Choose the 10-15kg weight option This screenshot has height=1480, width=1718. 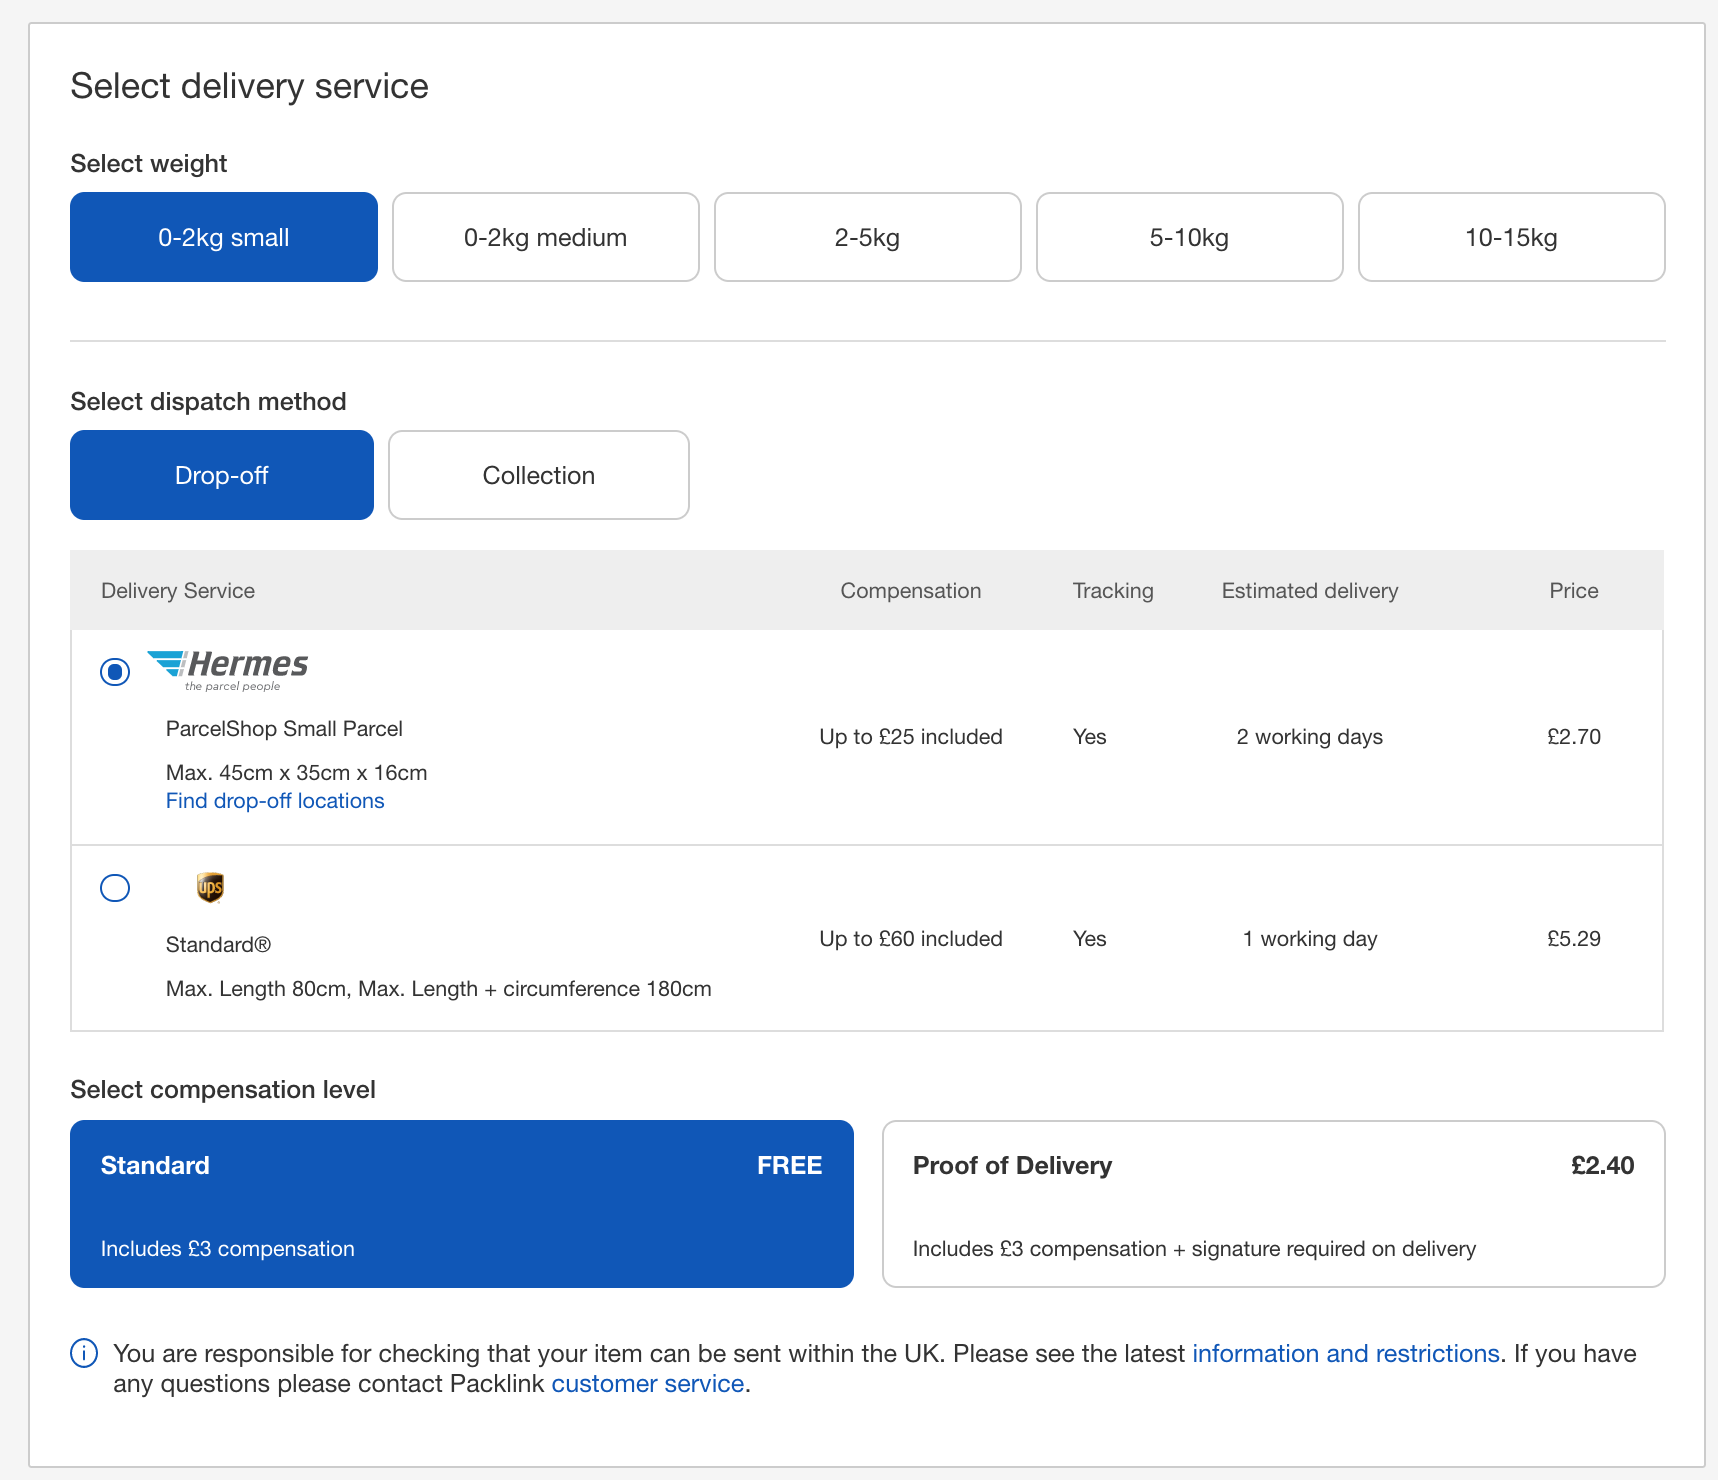tap(1512, 237)
